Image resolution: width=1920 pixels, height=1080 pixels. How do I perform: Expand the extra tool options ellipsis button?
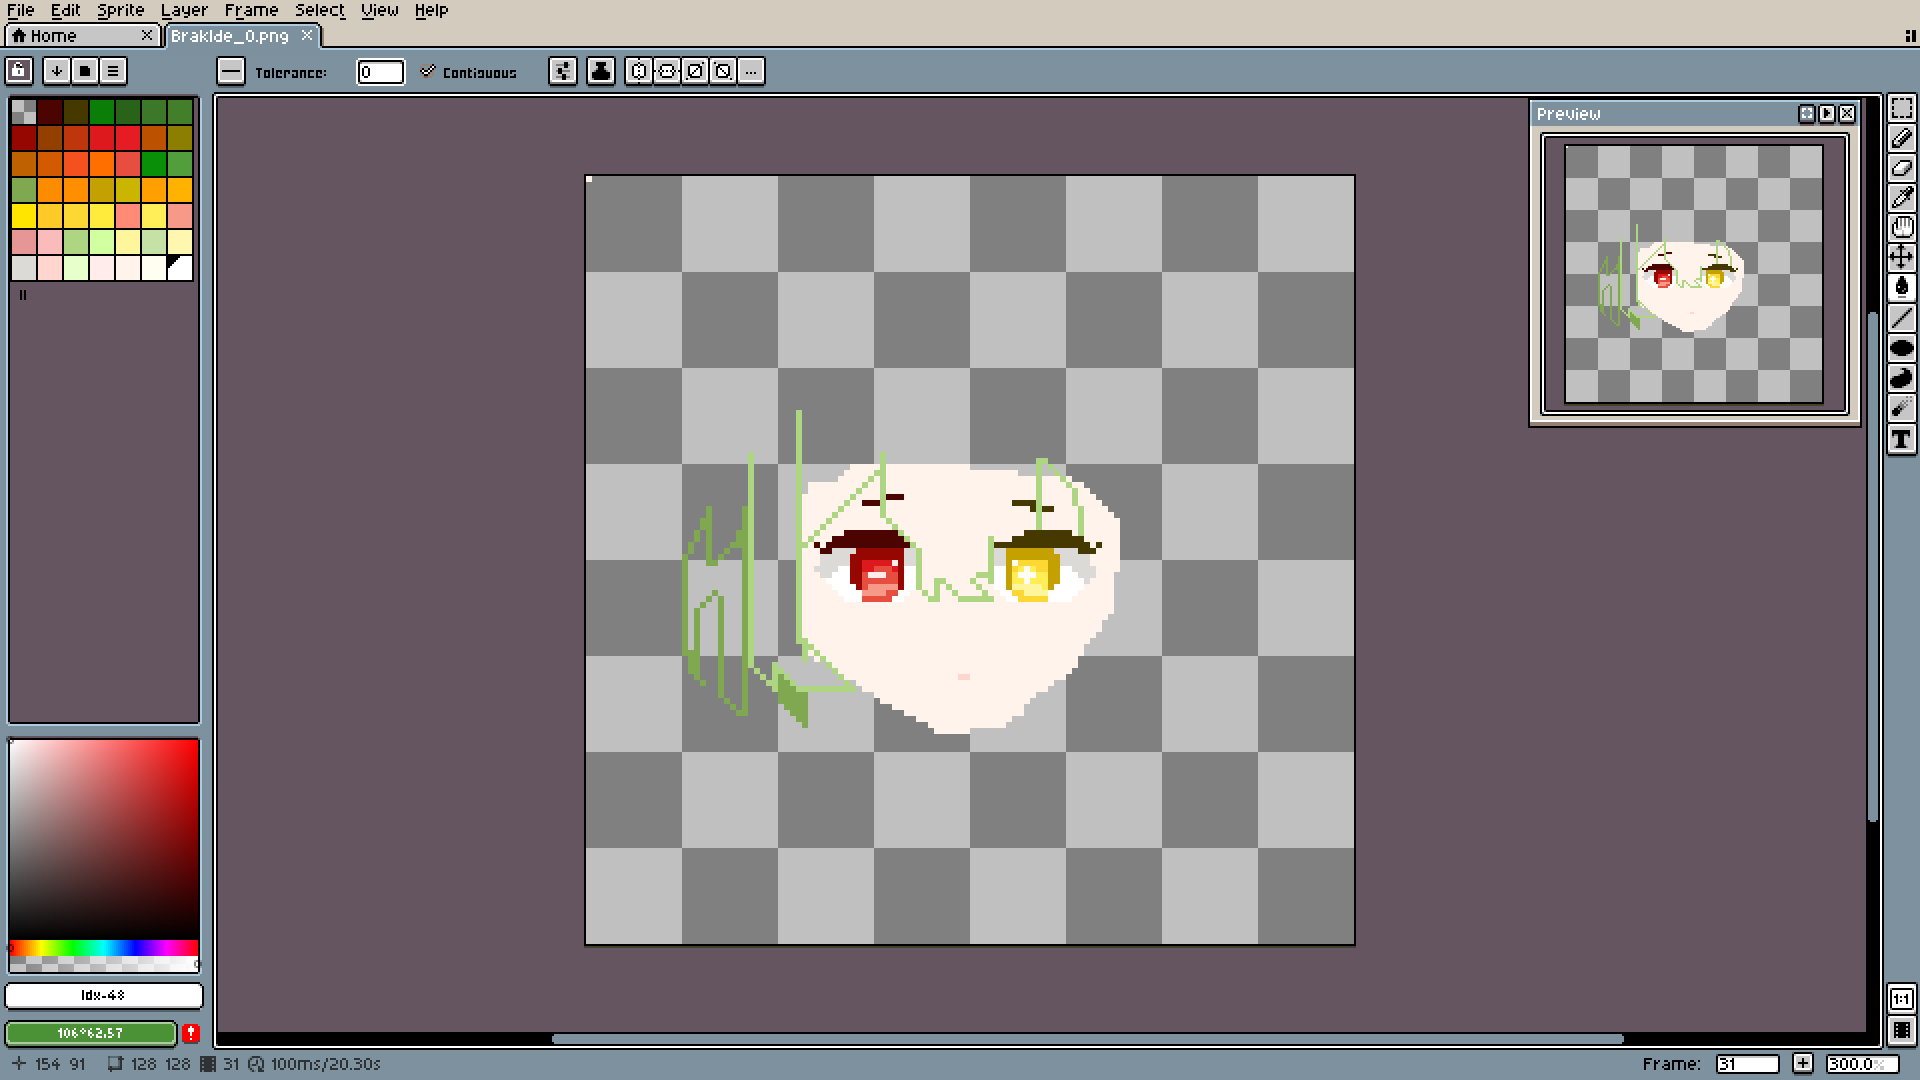pyautogui.click(x=751, y=71)
